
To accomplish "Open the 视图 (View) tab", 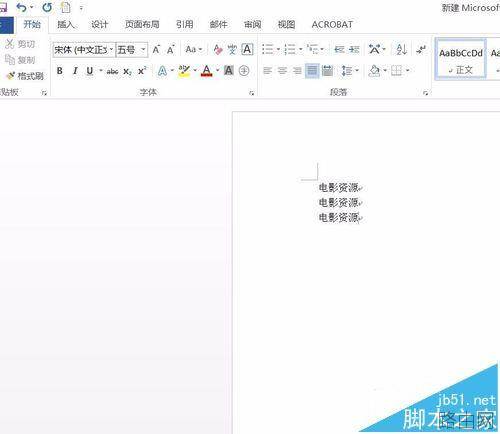I will (286, 24).
